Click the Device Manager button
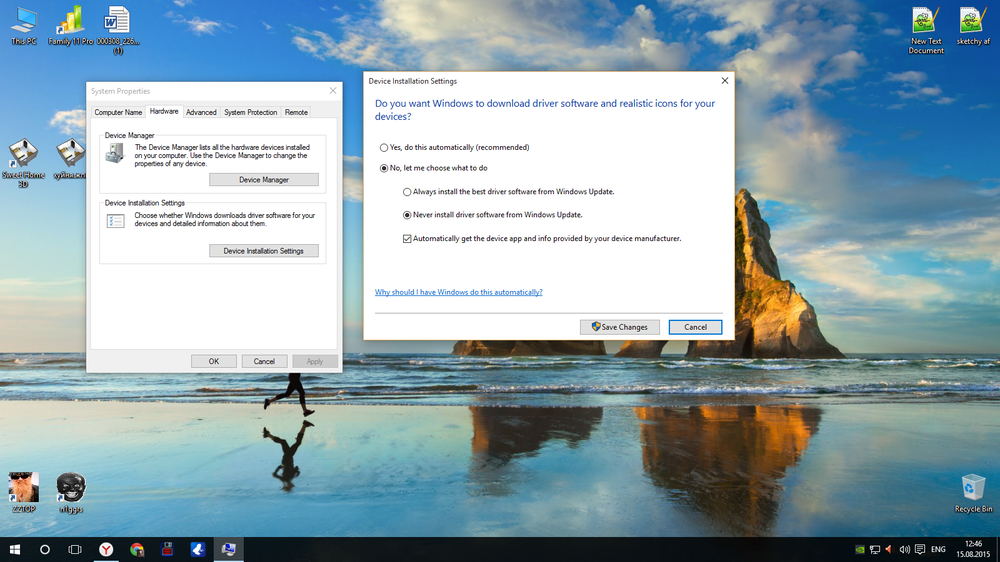 [x=263, y=180]
